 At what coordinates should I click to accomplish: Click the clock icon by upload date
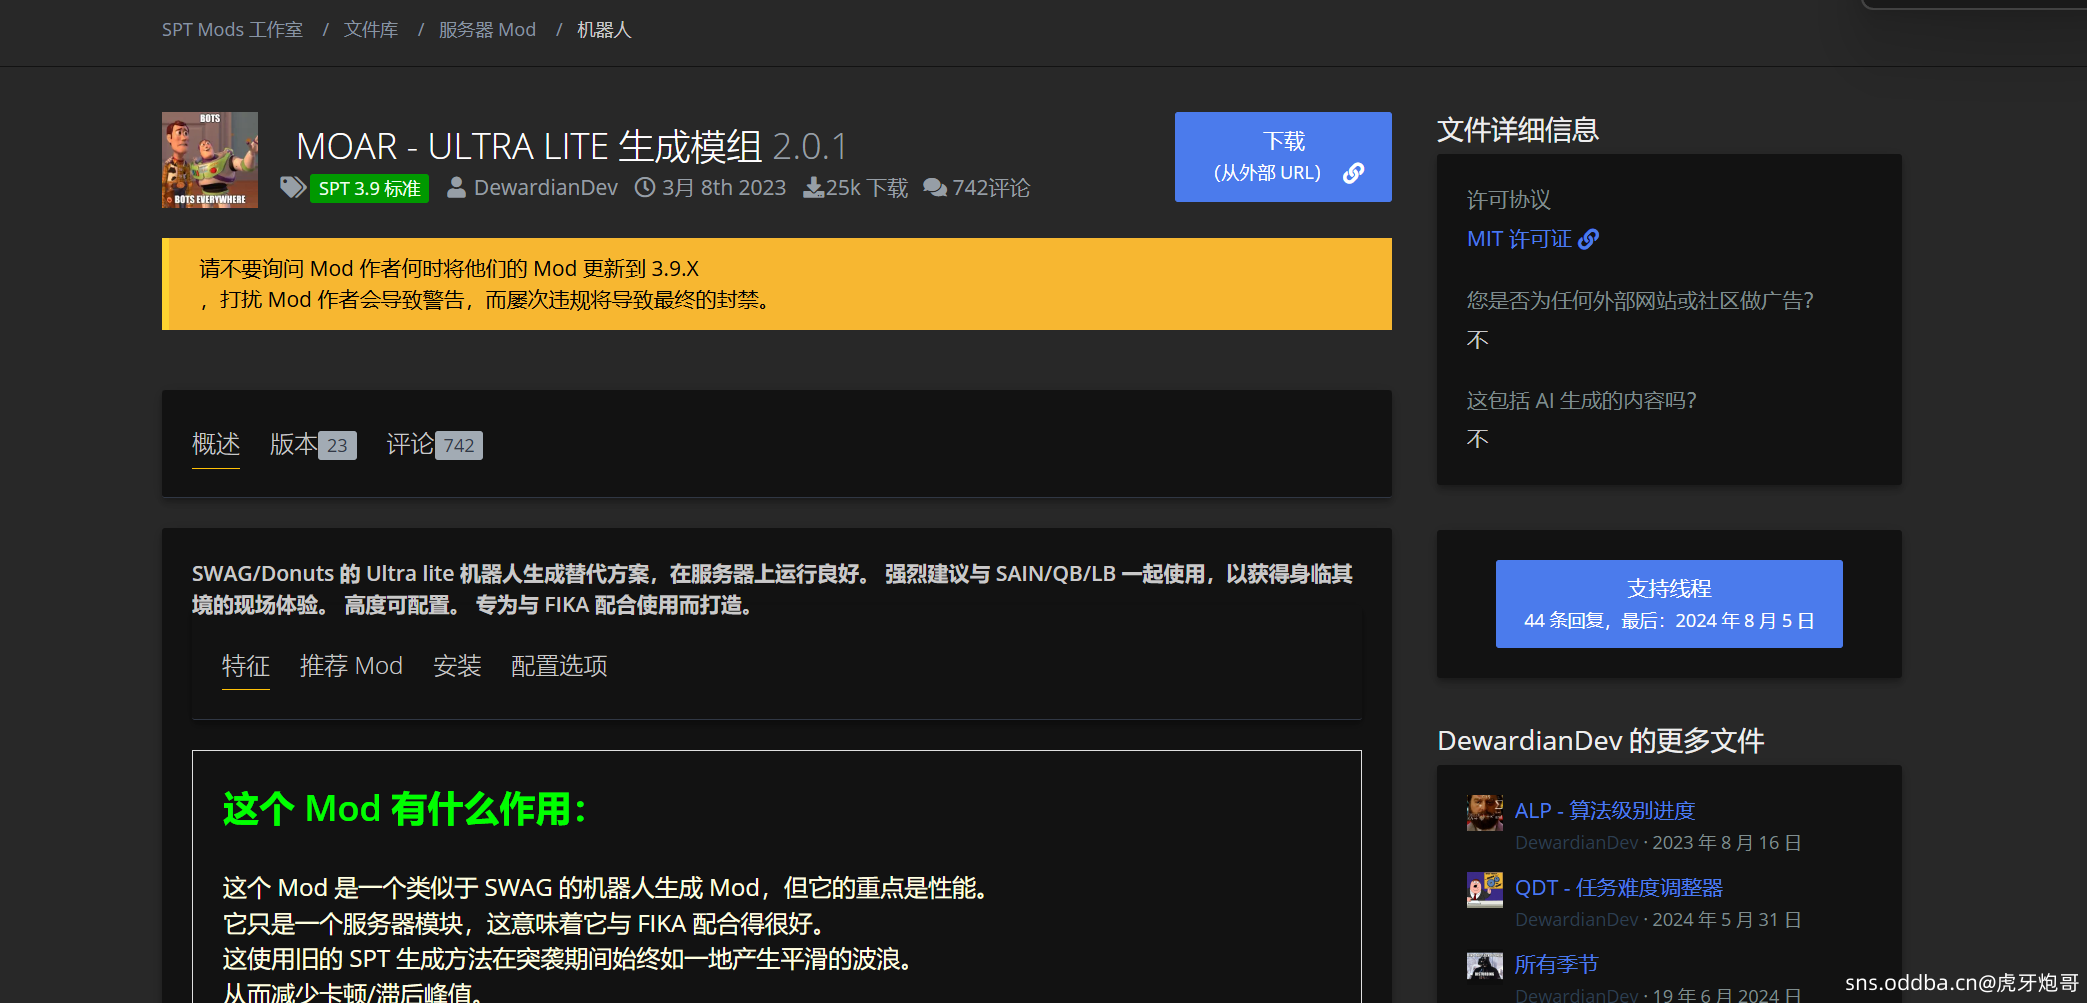[x=645, y=188]
